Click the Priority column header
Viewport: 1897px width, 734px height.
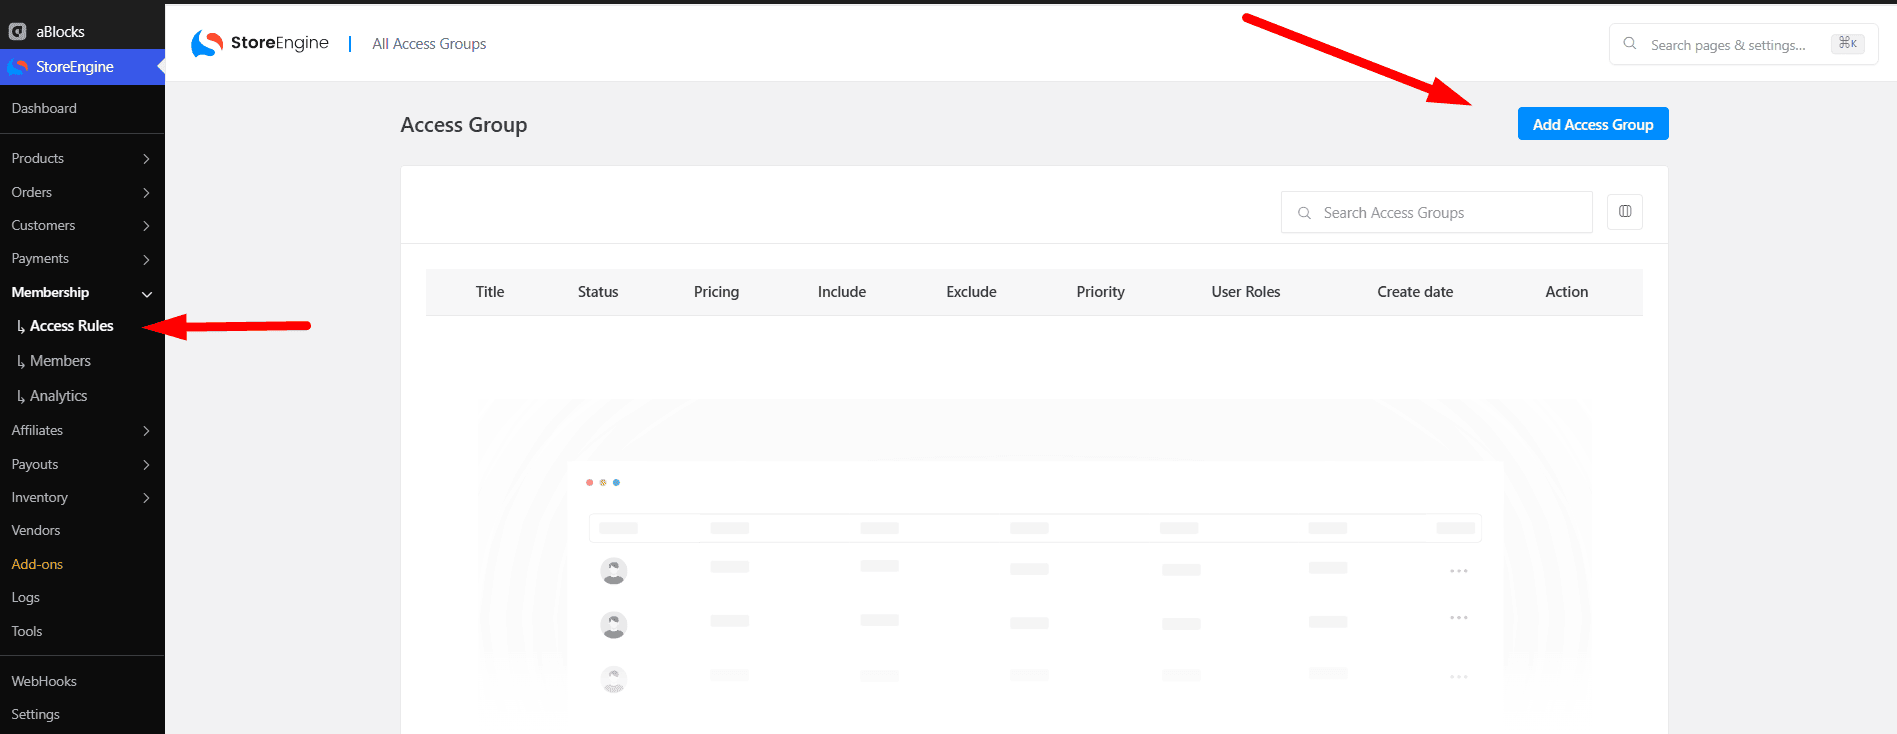[x=1101, y=292]
